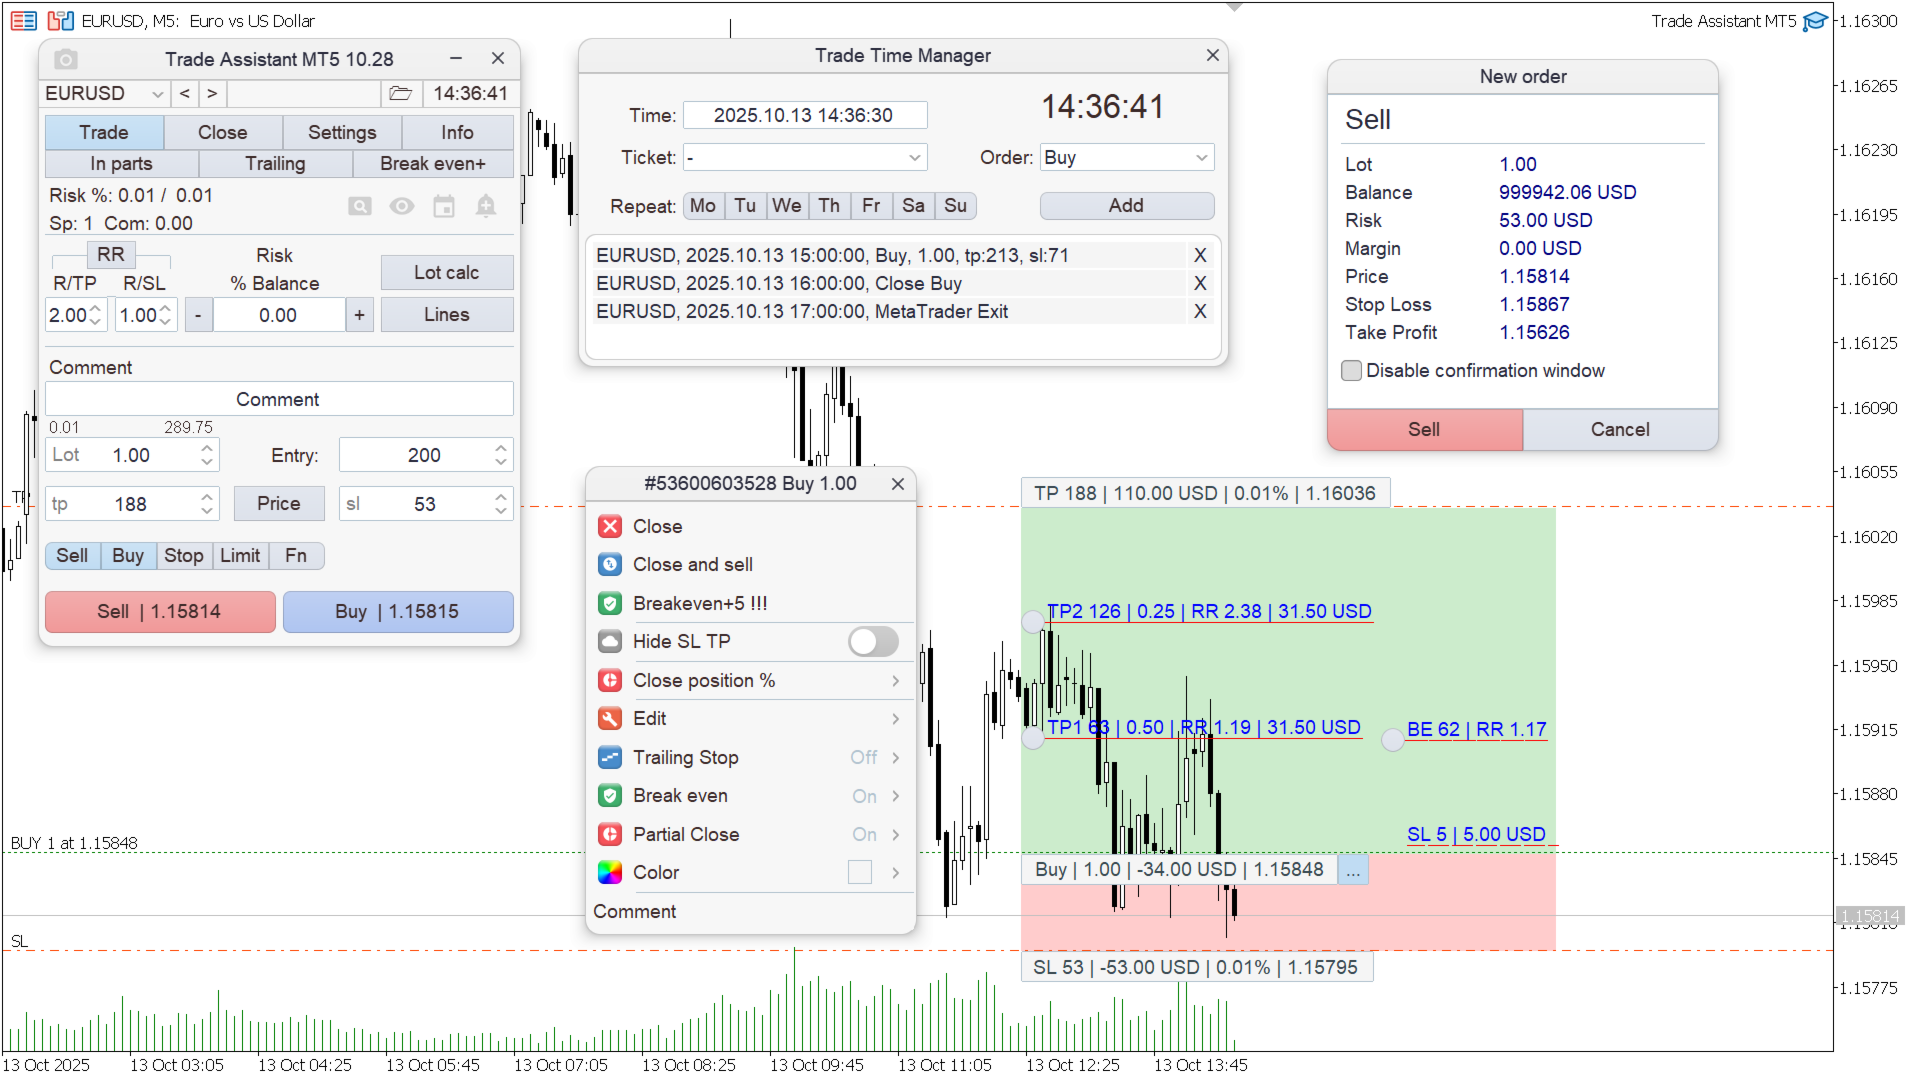1920x1080 pixels.
Task: Toggle Friday in the Repeat days
Action: [x=871, y=205]
